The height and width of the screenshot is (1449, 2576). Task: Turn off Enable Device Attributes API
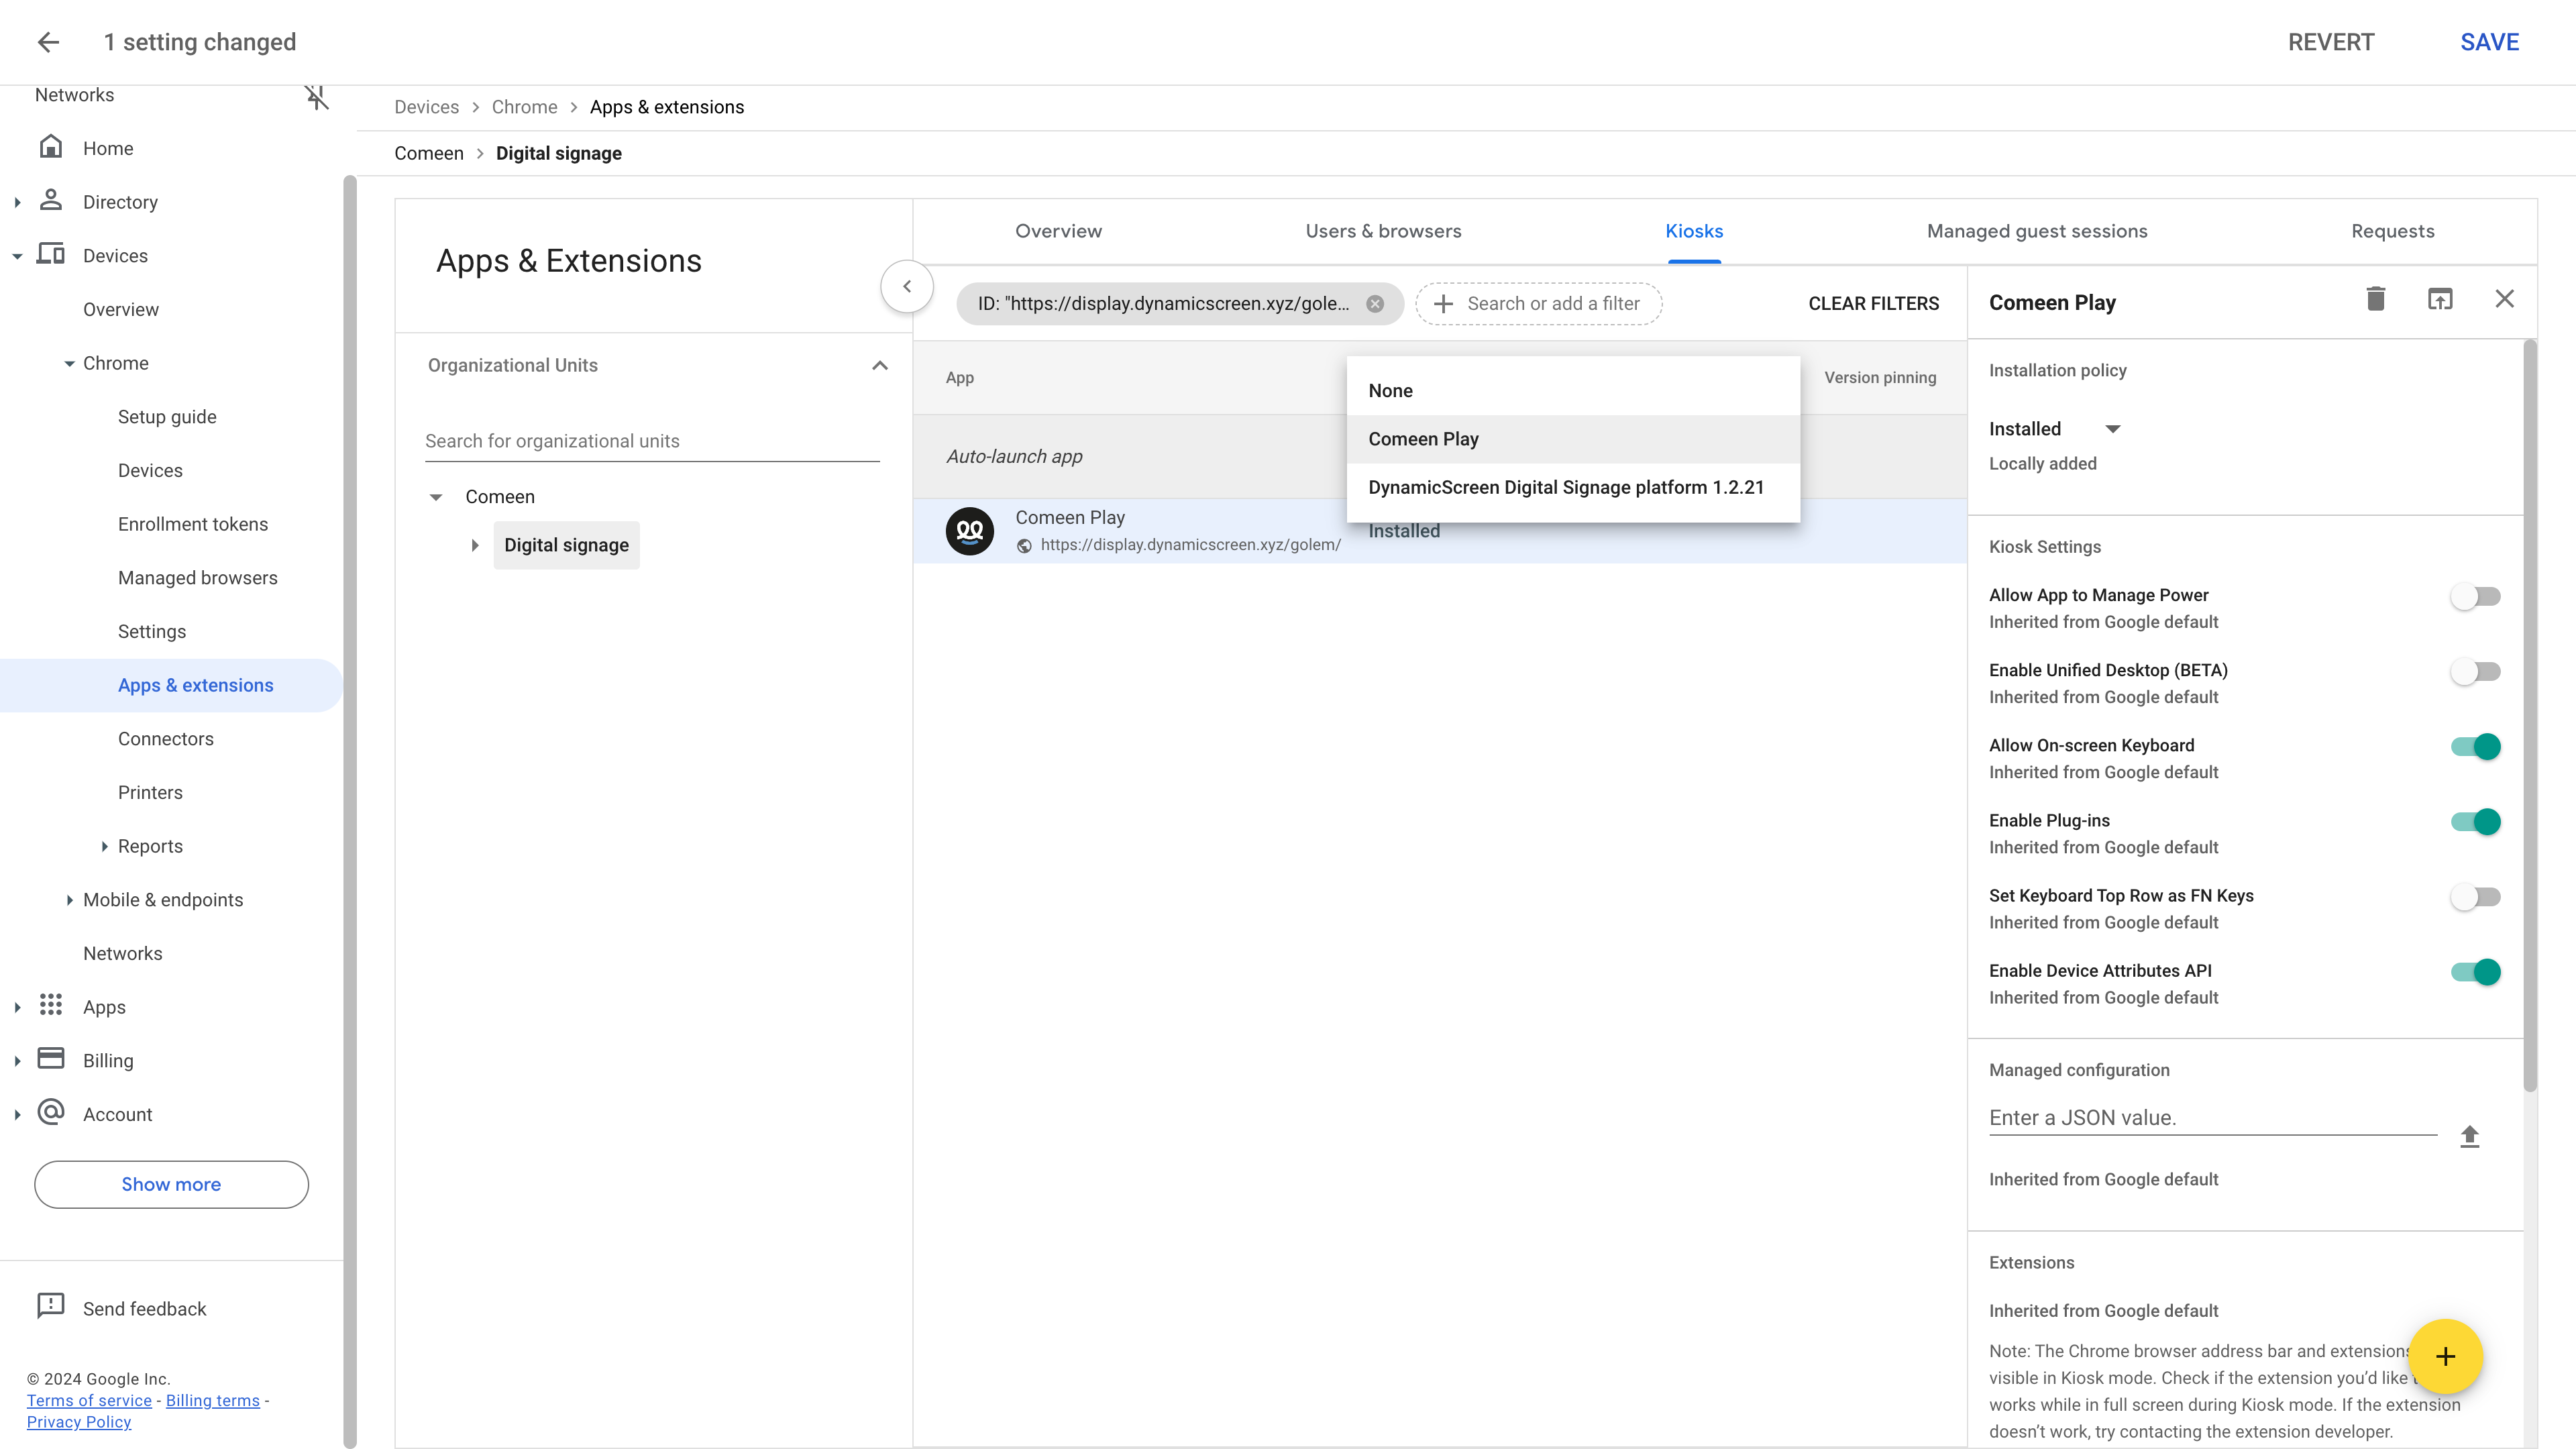point(2475,972)
